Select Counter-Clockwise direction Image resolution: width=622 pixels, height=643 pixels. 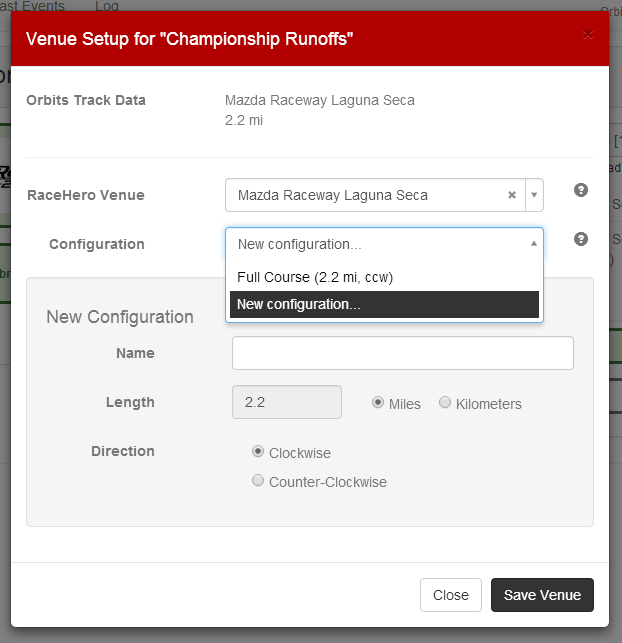pos(258,480)
